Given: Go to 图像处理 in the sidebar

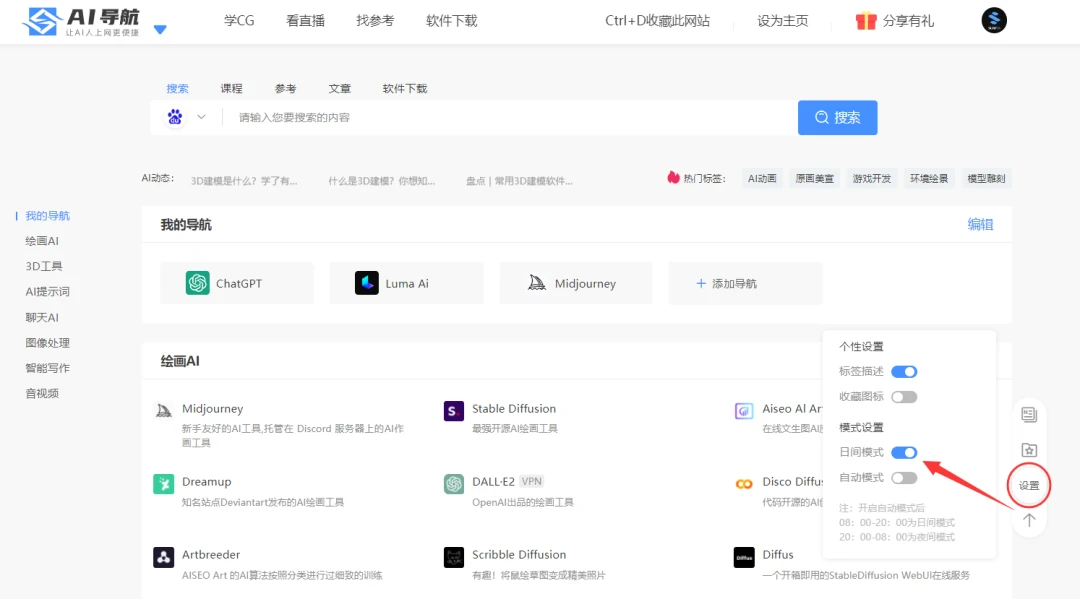Looking at the screenshot, I should (x=48, y=343).
